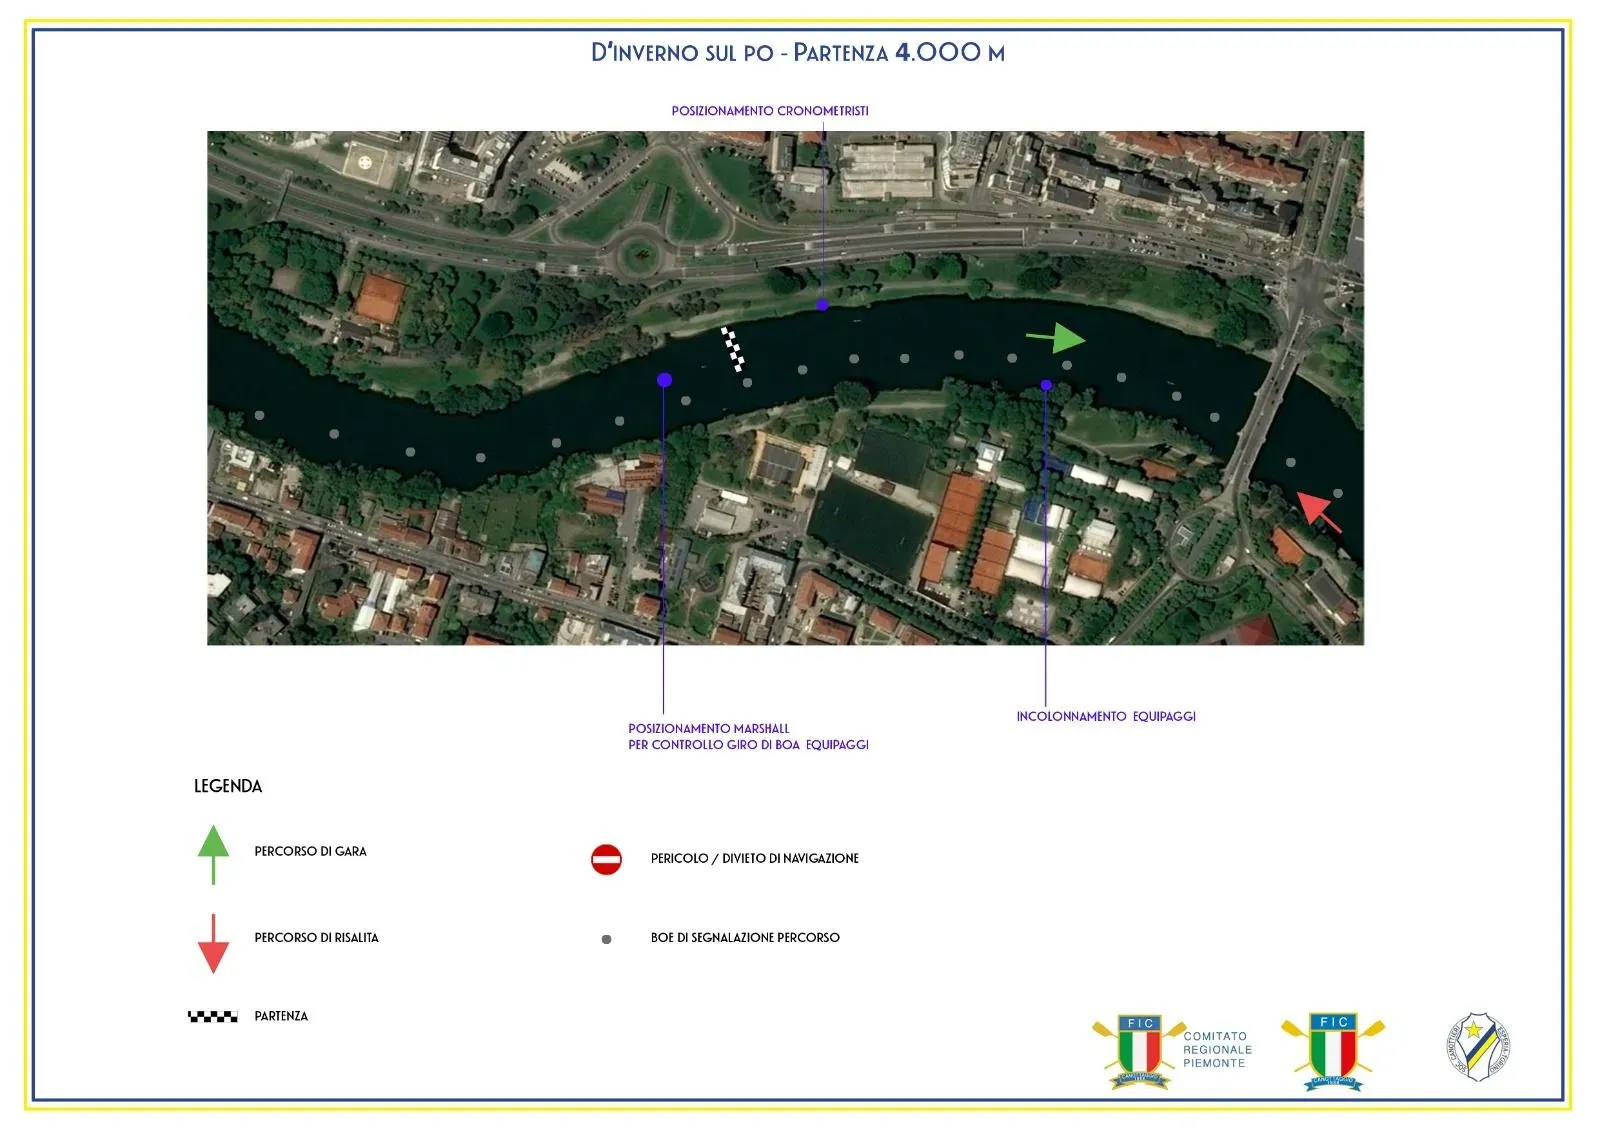The height and width of the screenshot is (1131, 1600).
Task: Click the 'Legenda' heading
Action: click(x=228, y=787)
